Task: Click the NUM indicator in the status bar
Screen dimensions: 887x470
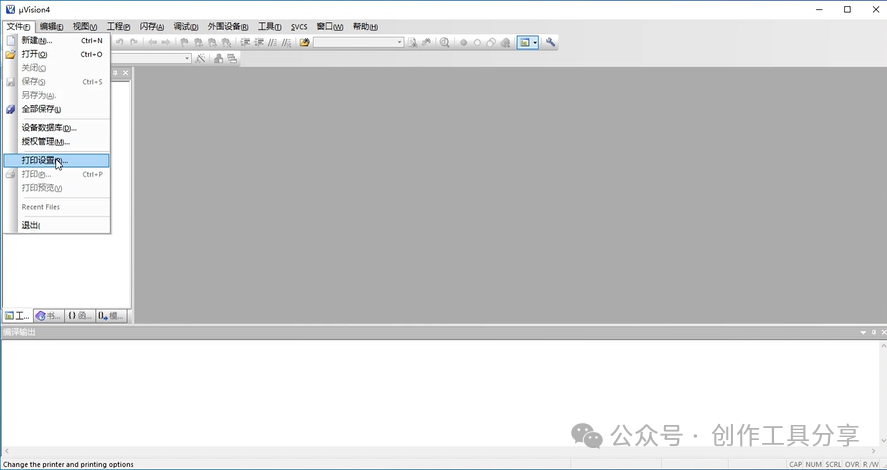Action: pos(813,464)
